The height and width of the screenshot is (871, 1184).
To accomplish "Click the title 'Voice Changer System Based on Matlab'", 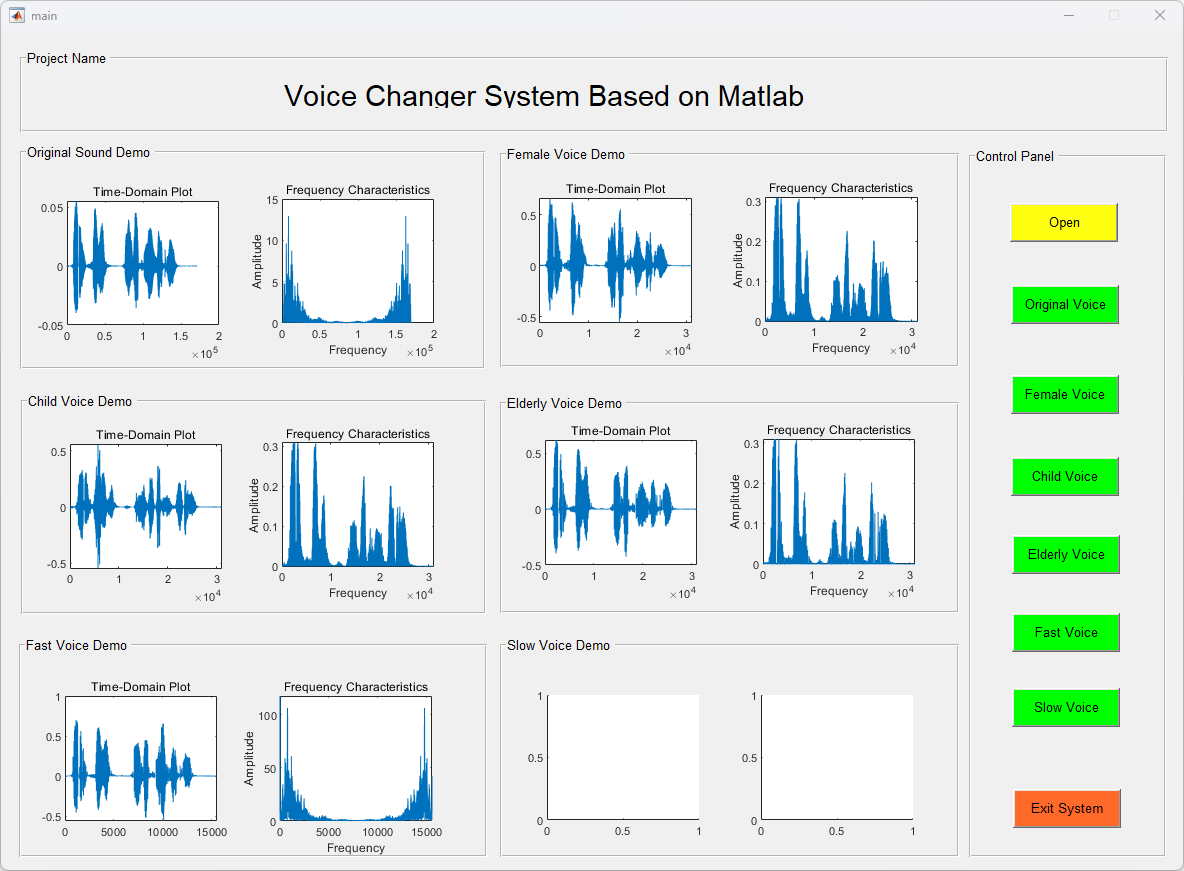I will (x=544, y=96).
